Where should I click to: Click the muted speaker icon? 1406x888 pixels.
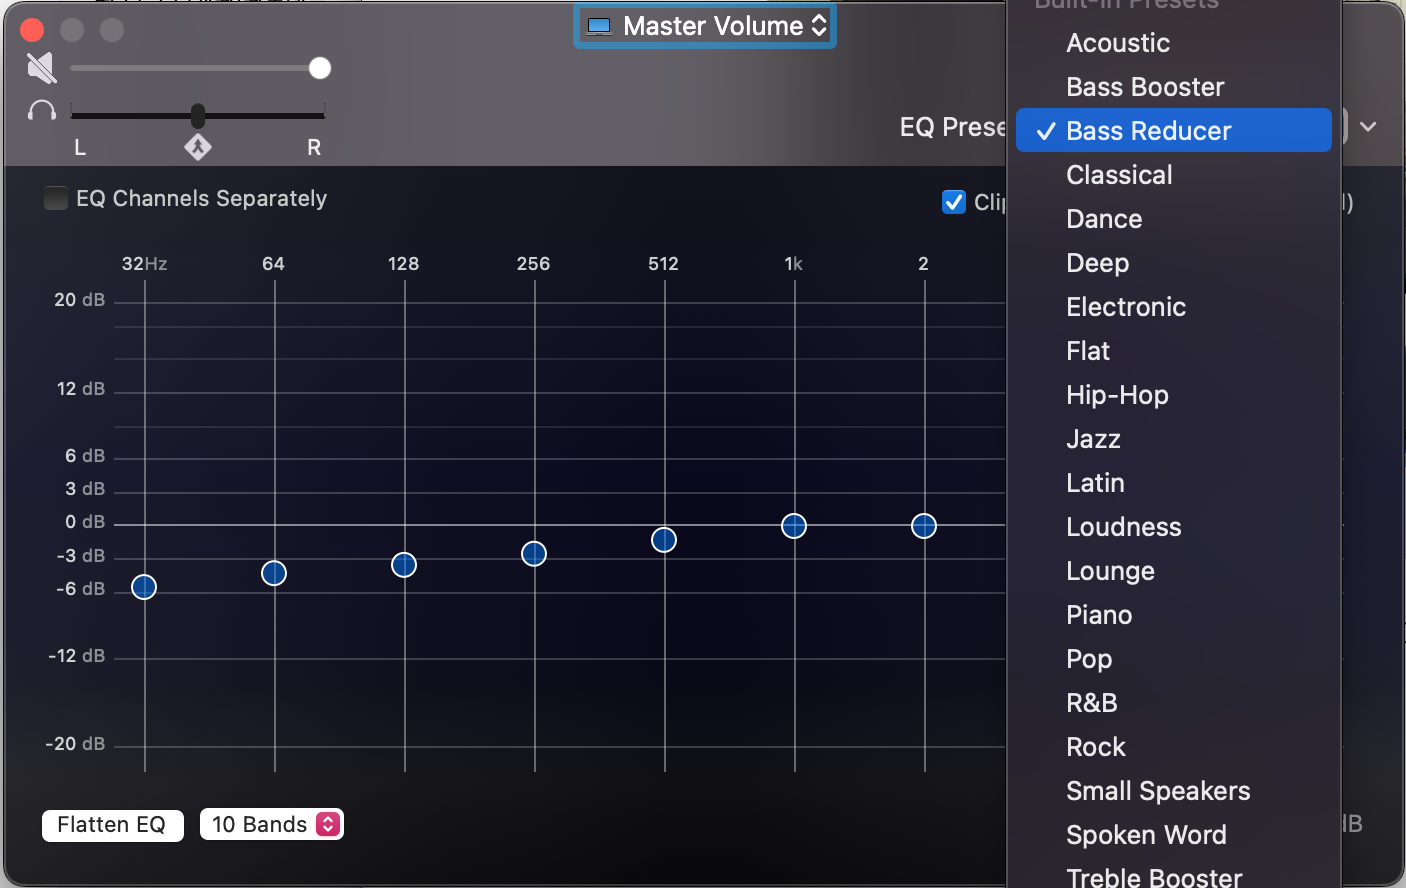tap(41, 68)
